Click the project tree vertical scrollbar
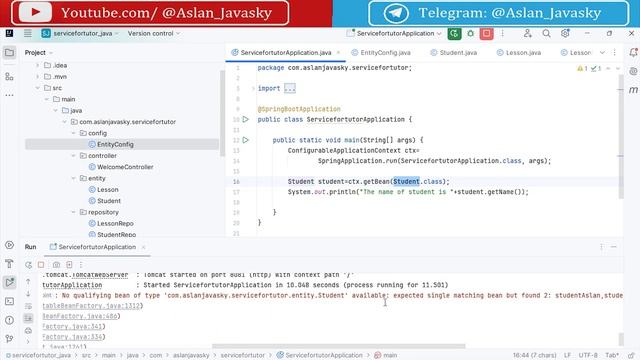This screenshot has width=640, height=360. click(x=222, y=113)
